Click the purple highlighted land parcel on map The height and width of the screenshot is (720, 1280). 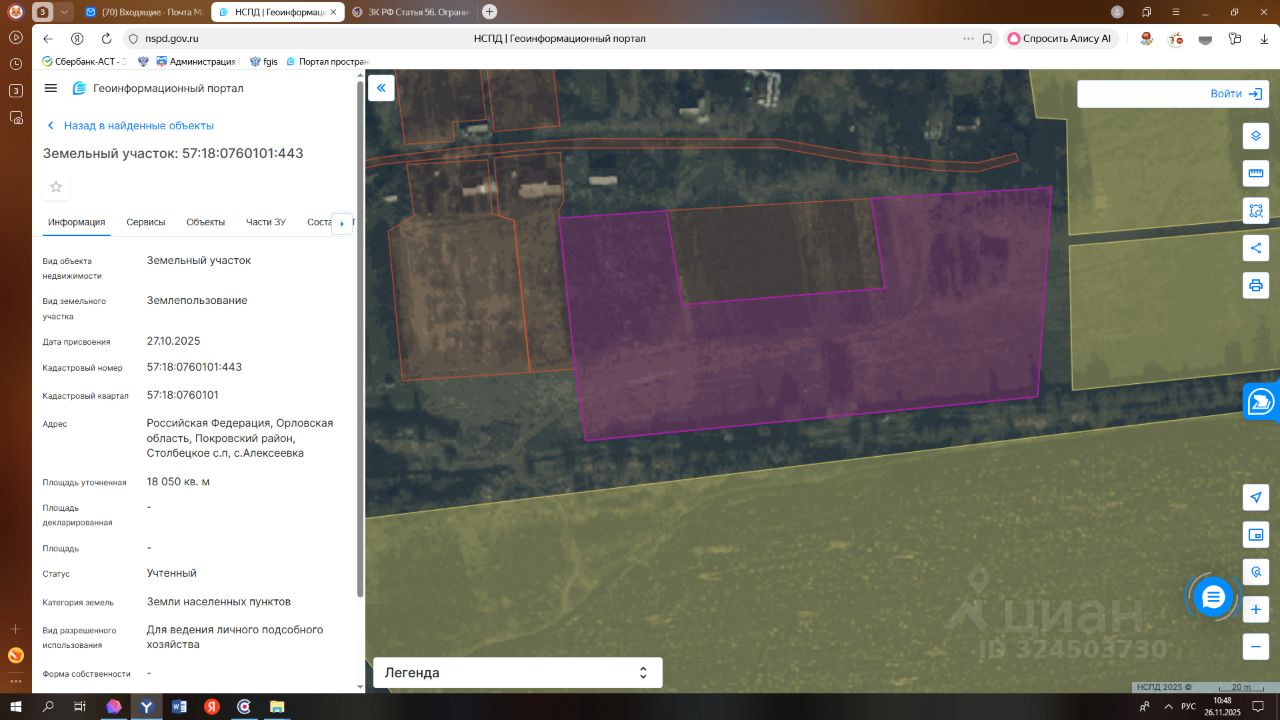800,350
